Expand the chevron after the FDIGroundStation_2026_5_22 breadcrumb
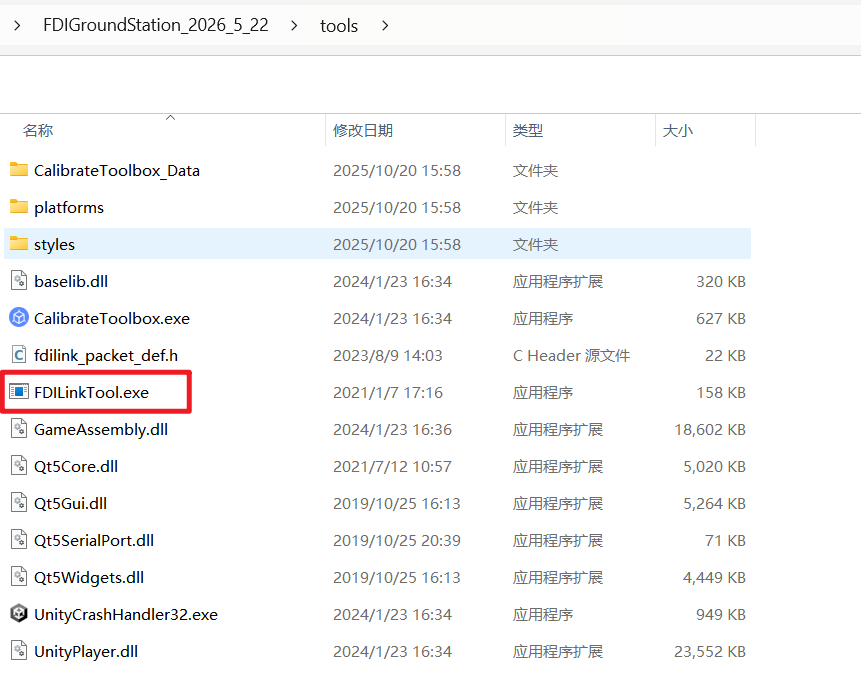The width and height of the screenshot is (861, 683). click(294, 25)
